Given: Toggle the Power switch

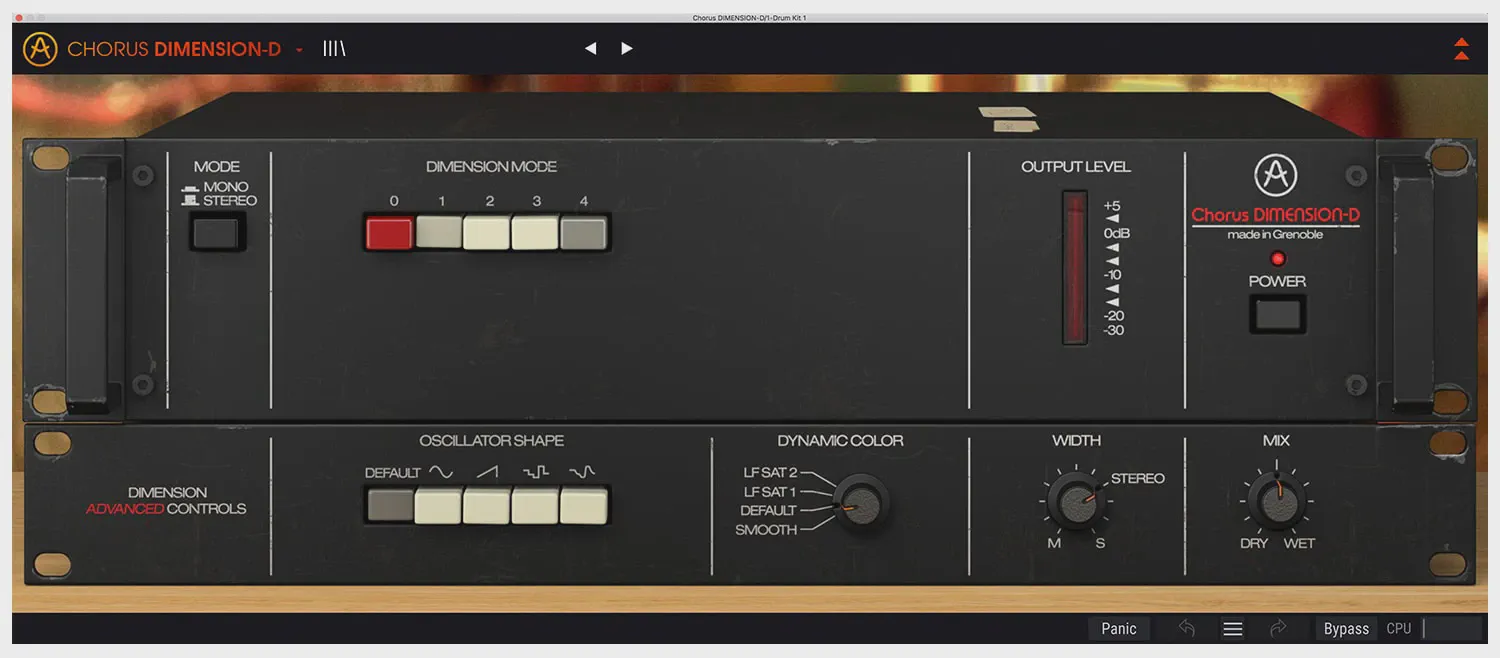Looking at the screenshot, I should click(1277, 315).
